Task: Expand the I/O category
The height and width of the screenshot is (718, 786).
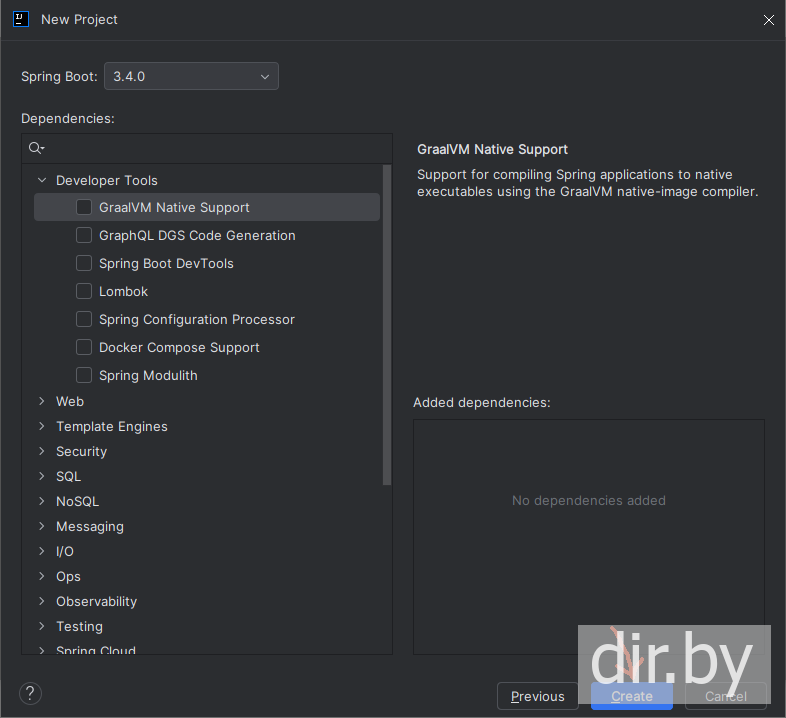Action: [x=42, y=551]
